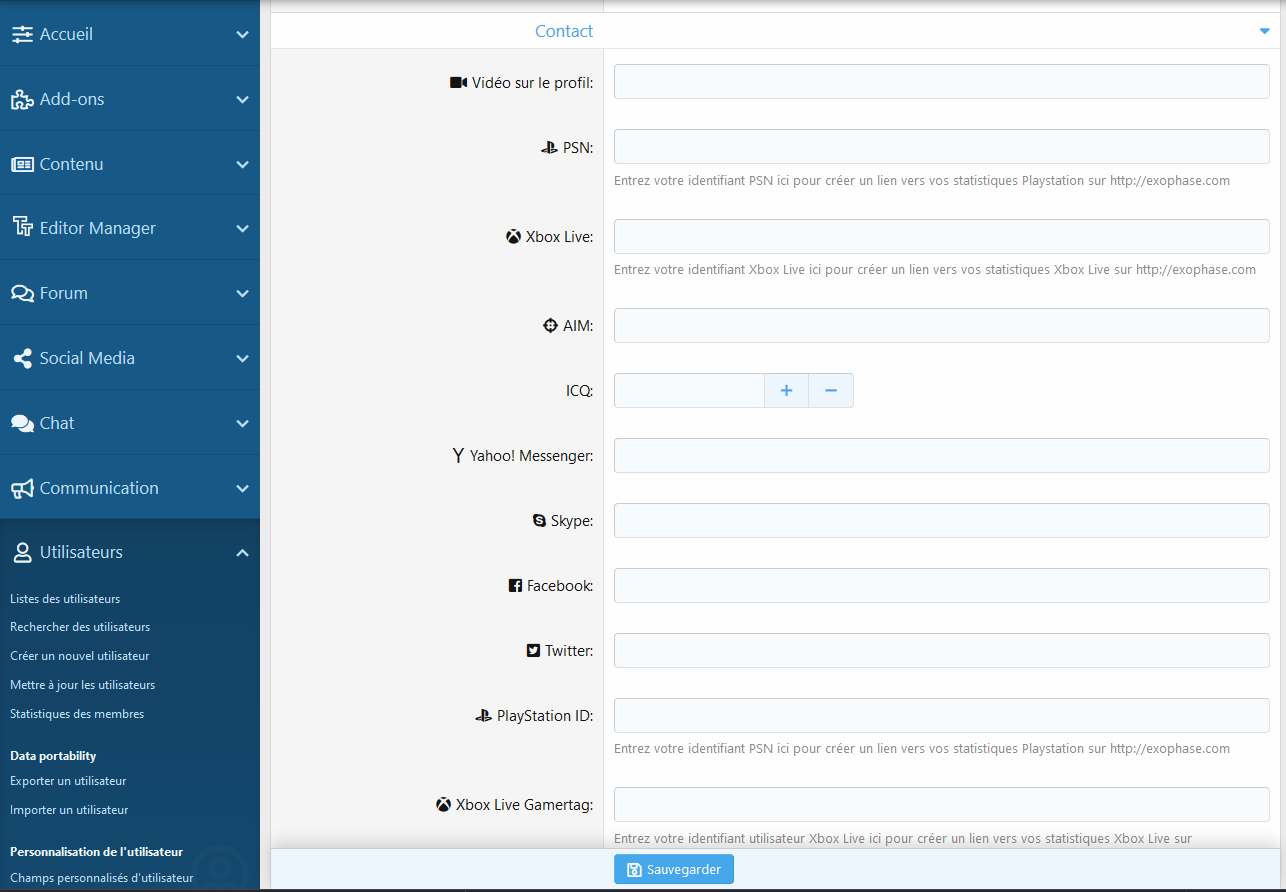Click the Communication megaphone icon
The image size is (1286, 892).
pyautogui.click(x=22, y=488)
